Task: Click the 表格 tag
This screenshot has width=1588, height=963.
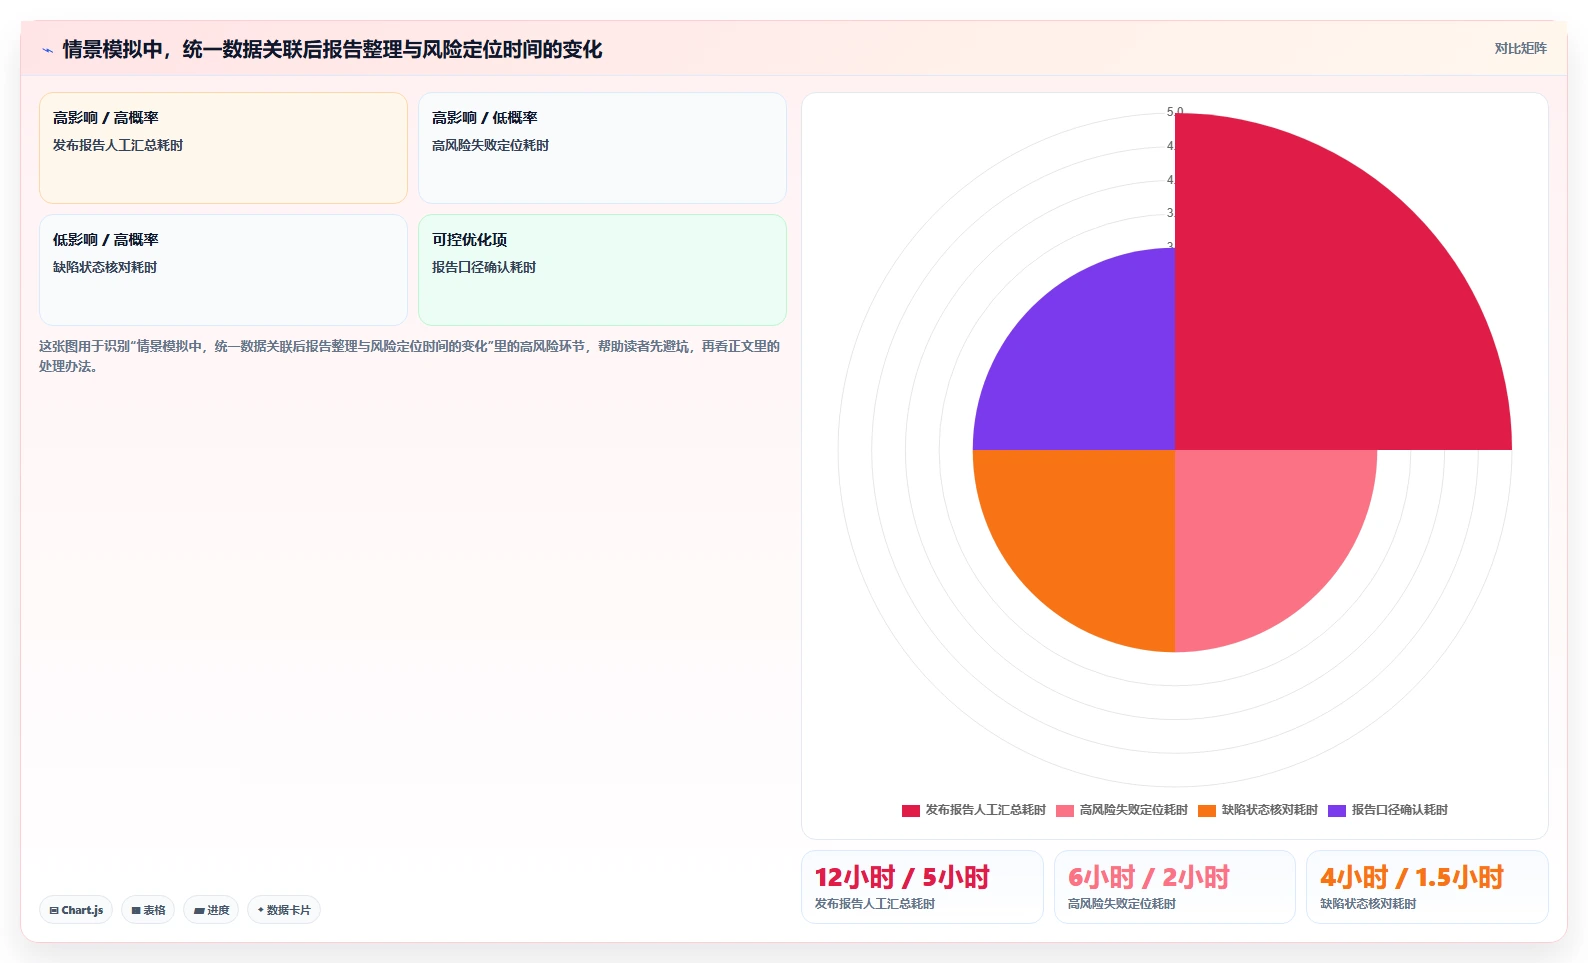Action: [148, 910]
